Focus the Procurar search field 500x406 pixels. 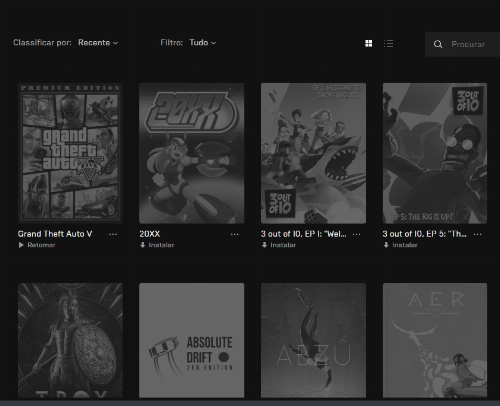click(x=463, y=44)
